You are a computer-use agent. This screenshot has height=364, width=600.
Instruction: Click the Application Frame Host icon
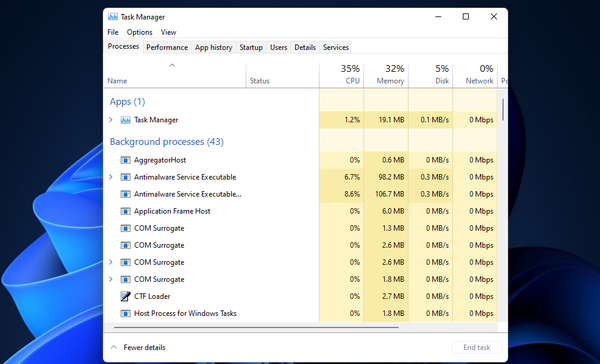(x=126, y=211)
